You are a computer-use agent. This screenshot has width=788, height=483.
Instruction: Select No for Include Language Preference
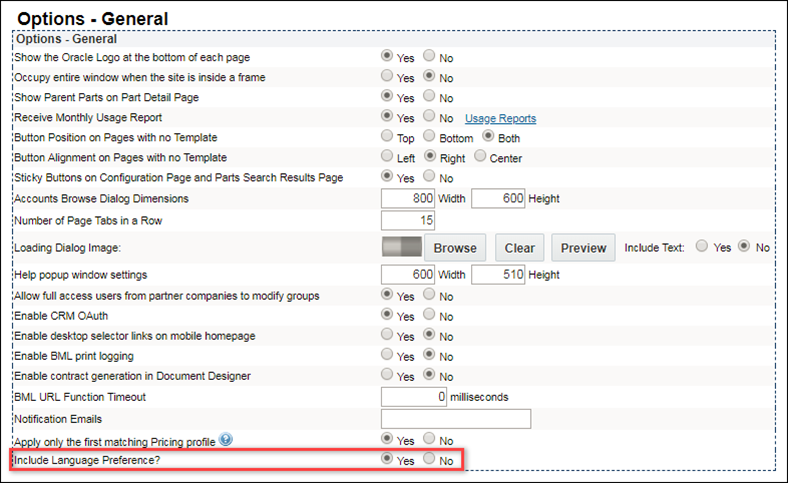430,459
